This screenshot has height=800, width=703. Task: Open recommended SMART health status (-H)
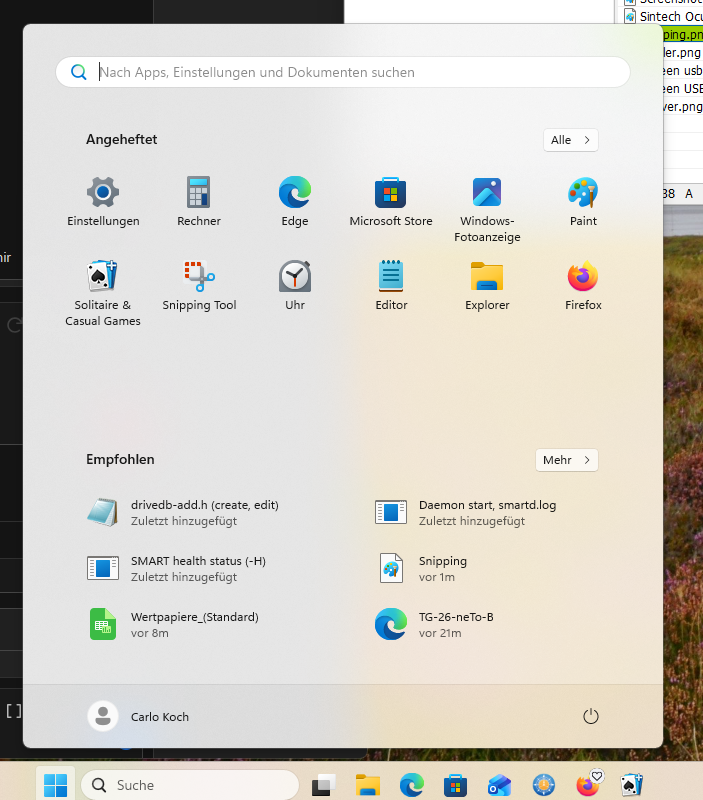pyautogui.click(x=177, y=568)
